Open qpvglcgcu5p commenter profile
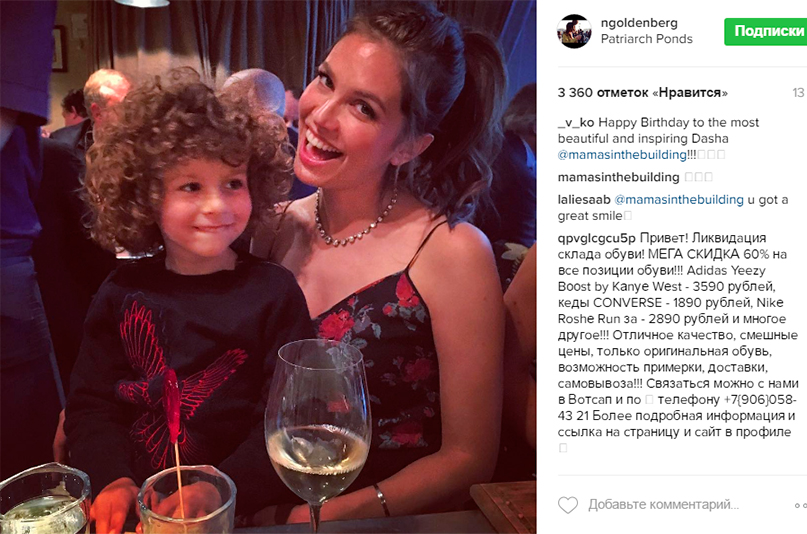This screenshot has width=807, height=534. coord(597,238)
